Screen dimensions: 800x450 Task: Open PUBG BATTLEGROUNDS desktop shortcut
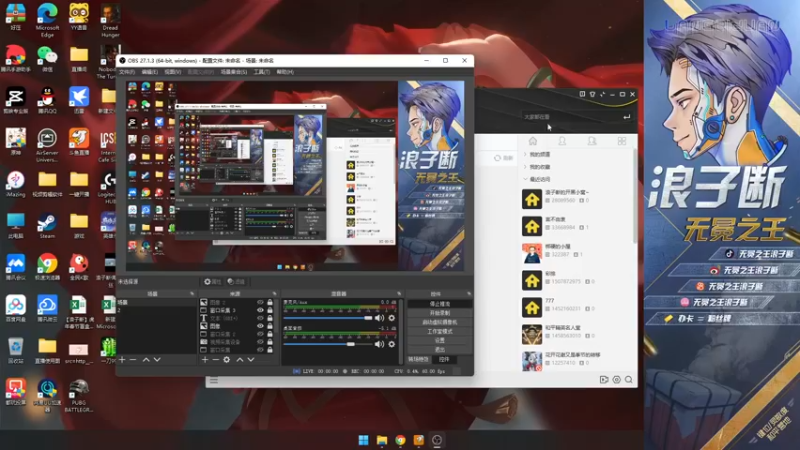pyautogui.click(x=79, y=395)
